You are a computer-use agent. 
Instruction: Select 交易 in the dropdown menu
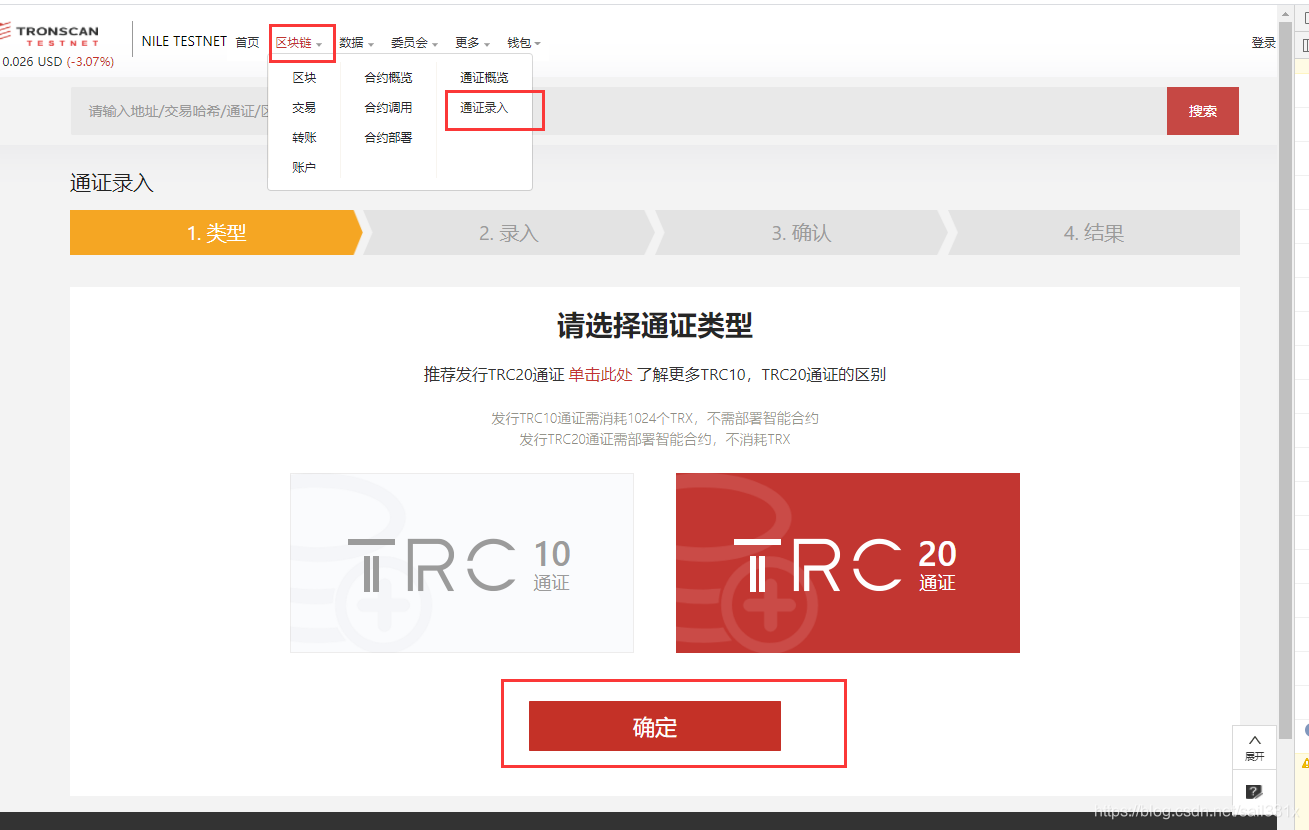[x=304, y=108]
